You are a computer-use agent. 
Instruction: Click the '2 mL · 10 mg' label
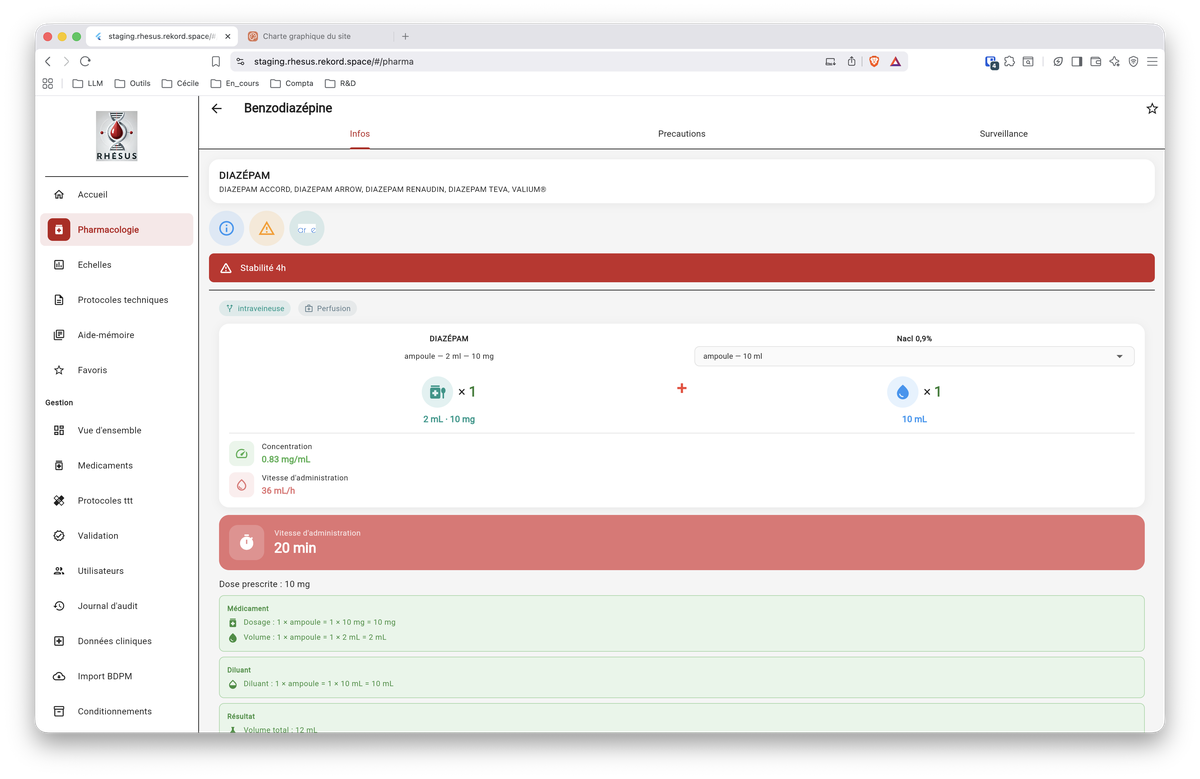tap(449, 419)
